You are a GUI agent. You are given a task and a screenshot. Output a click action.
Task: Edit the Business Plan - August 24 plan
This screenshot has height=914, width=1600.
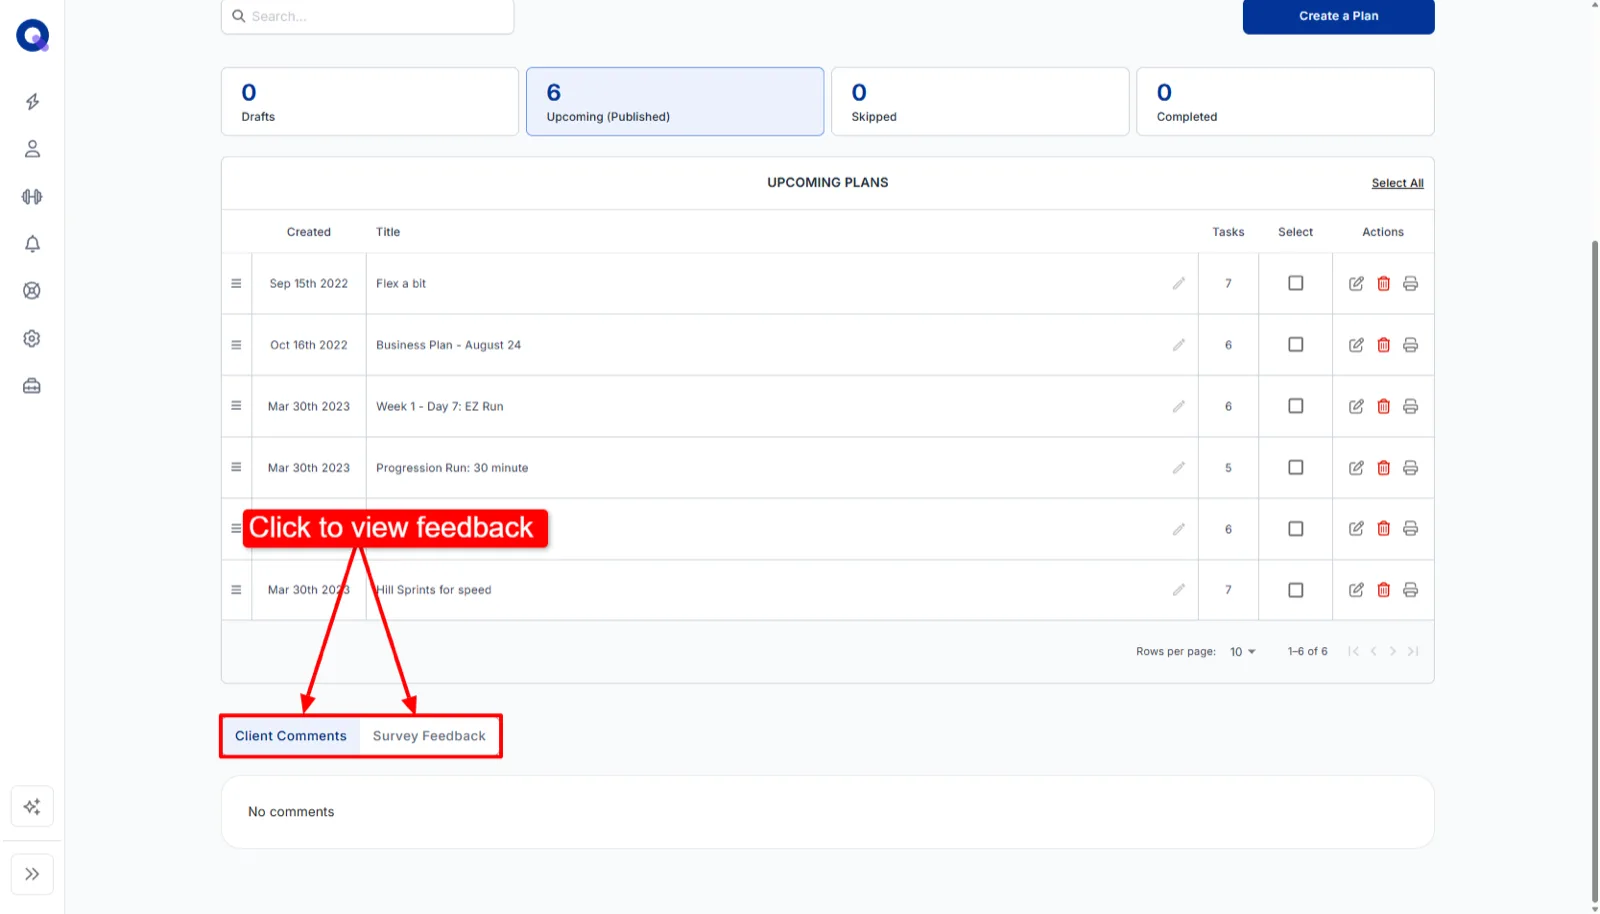pyautogui.click(x=1356, y=345)
